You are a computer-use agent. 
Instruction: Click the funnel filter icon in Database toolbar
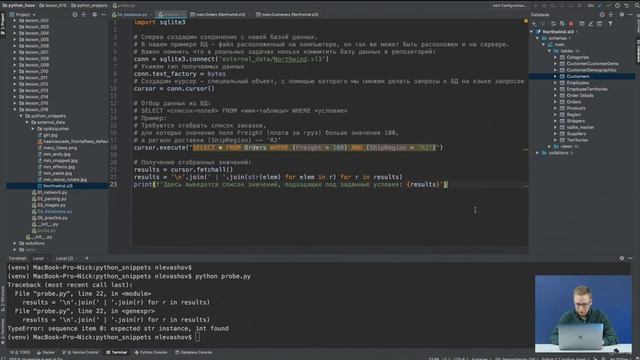tap(610, 24)
